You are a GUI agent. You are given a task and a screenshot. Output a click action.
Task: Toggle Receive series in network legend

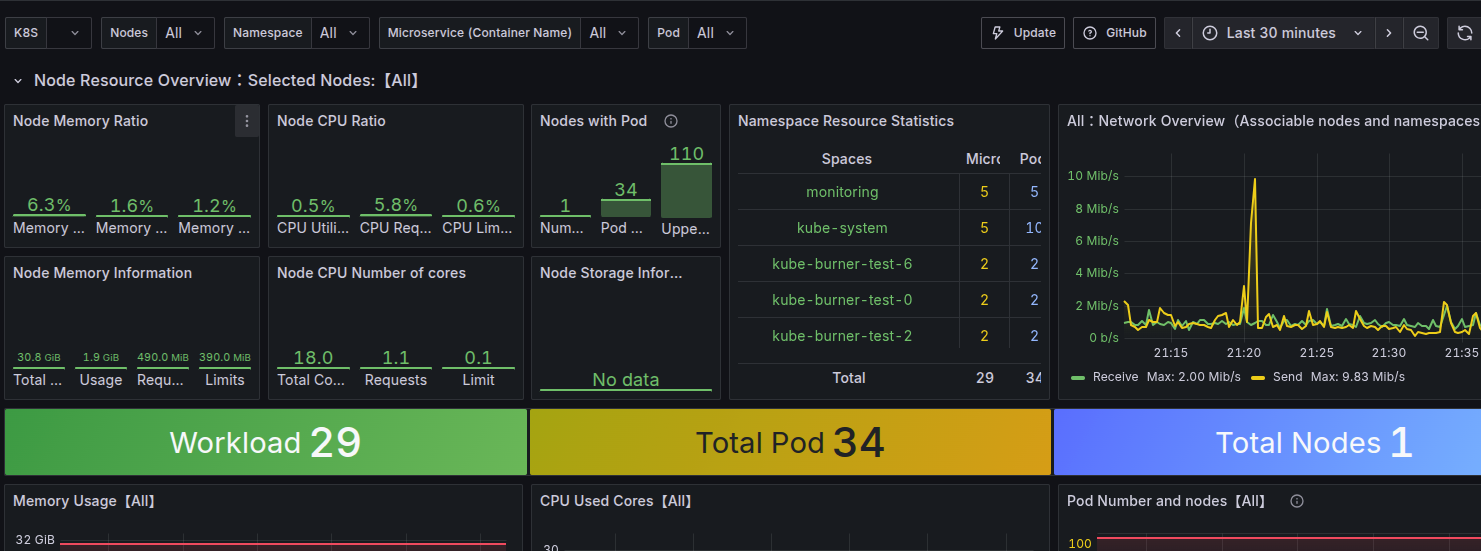(1115, 377)
